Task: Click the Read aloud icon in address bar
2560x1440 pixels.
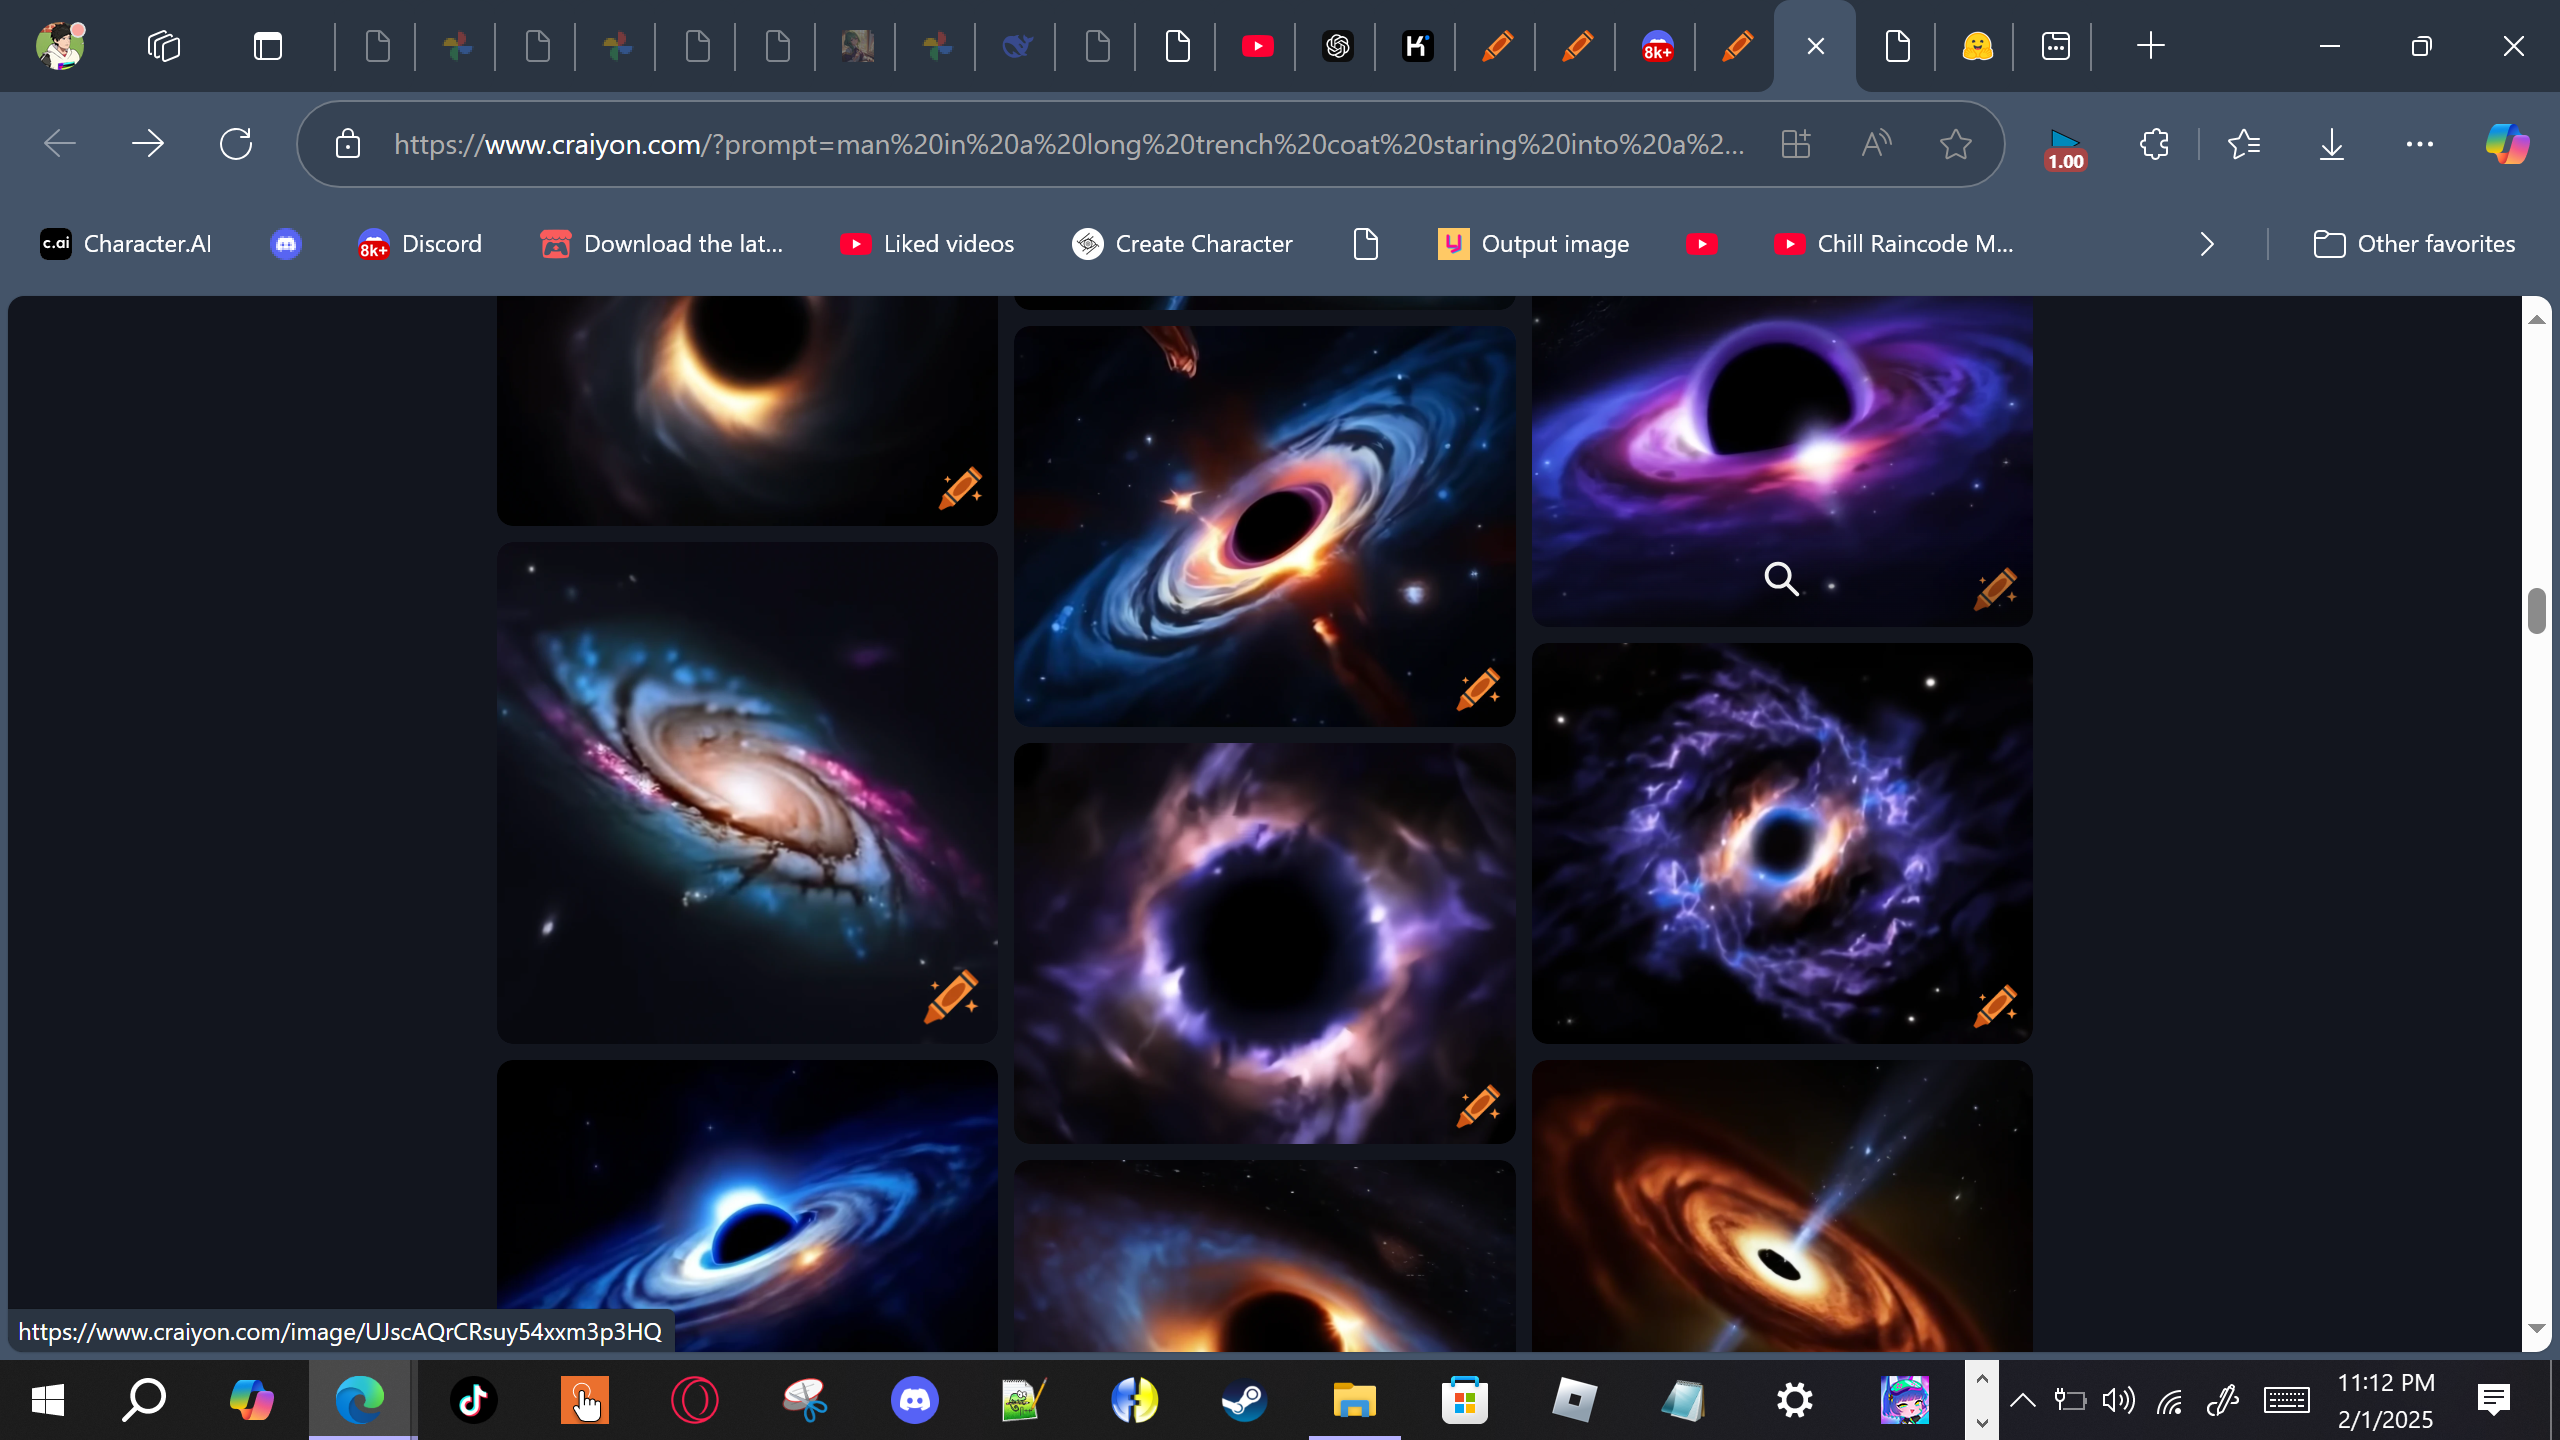Action: 1876,144
